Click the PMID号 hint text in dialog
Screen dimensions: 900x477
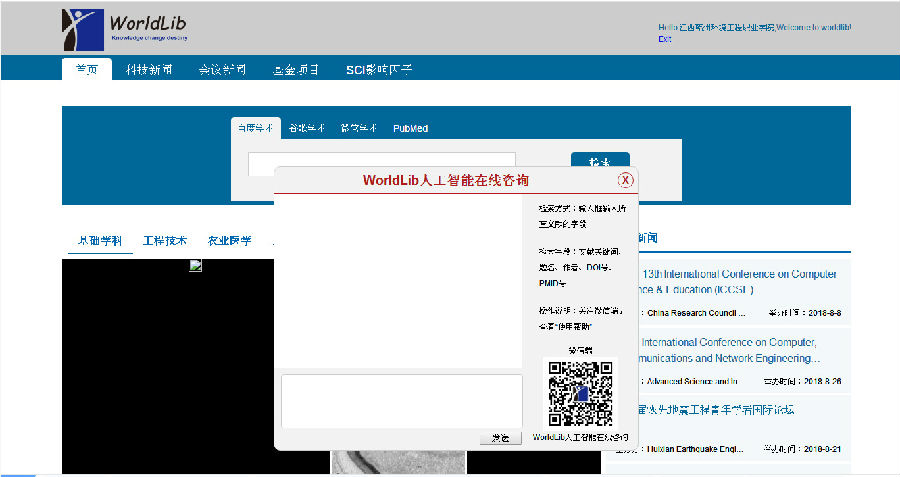click(552, 284)
